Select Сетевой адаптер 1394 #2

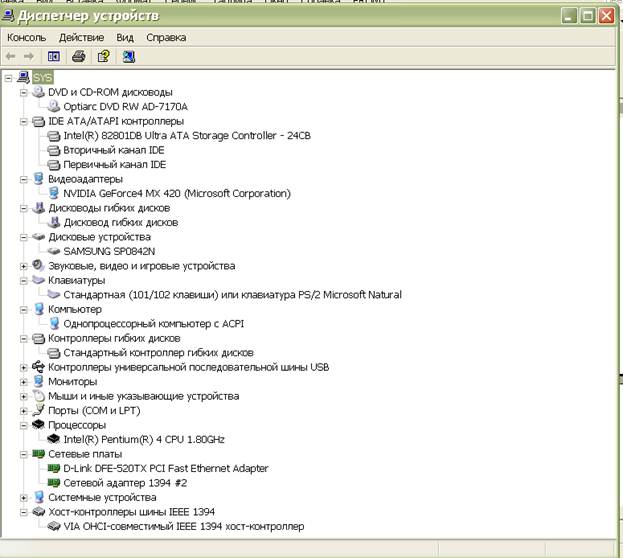pos(125,482)
